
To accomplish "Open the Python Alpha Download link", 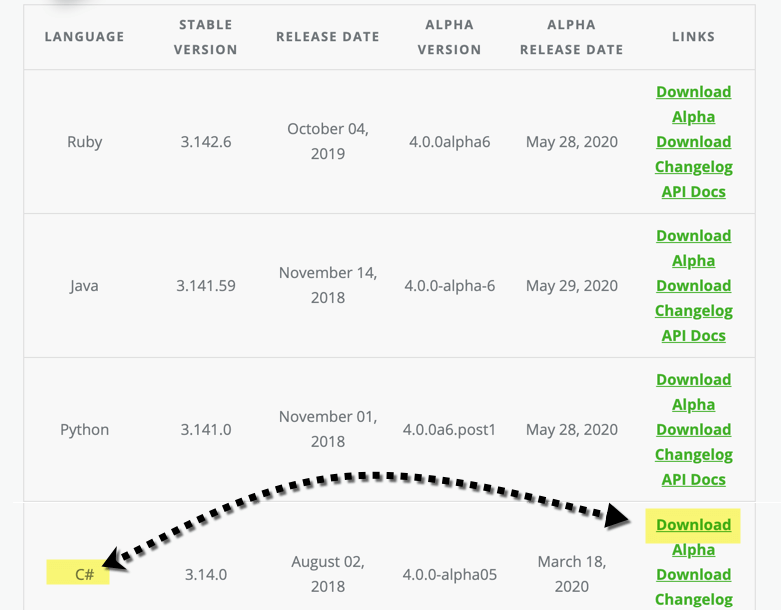I will [x=693, y=417].
